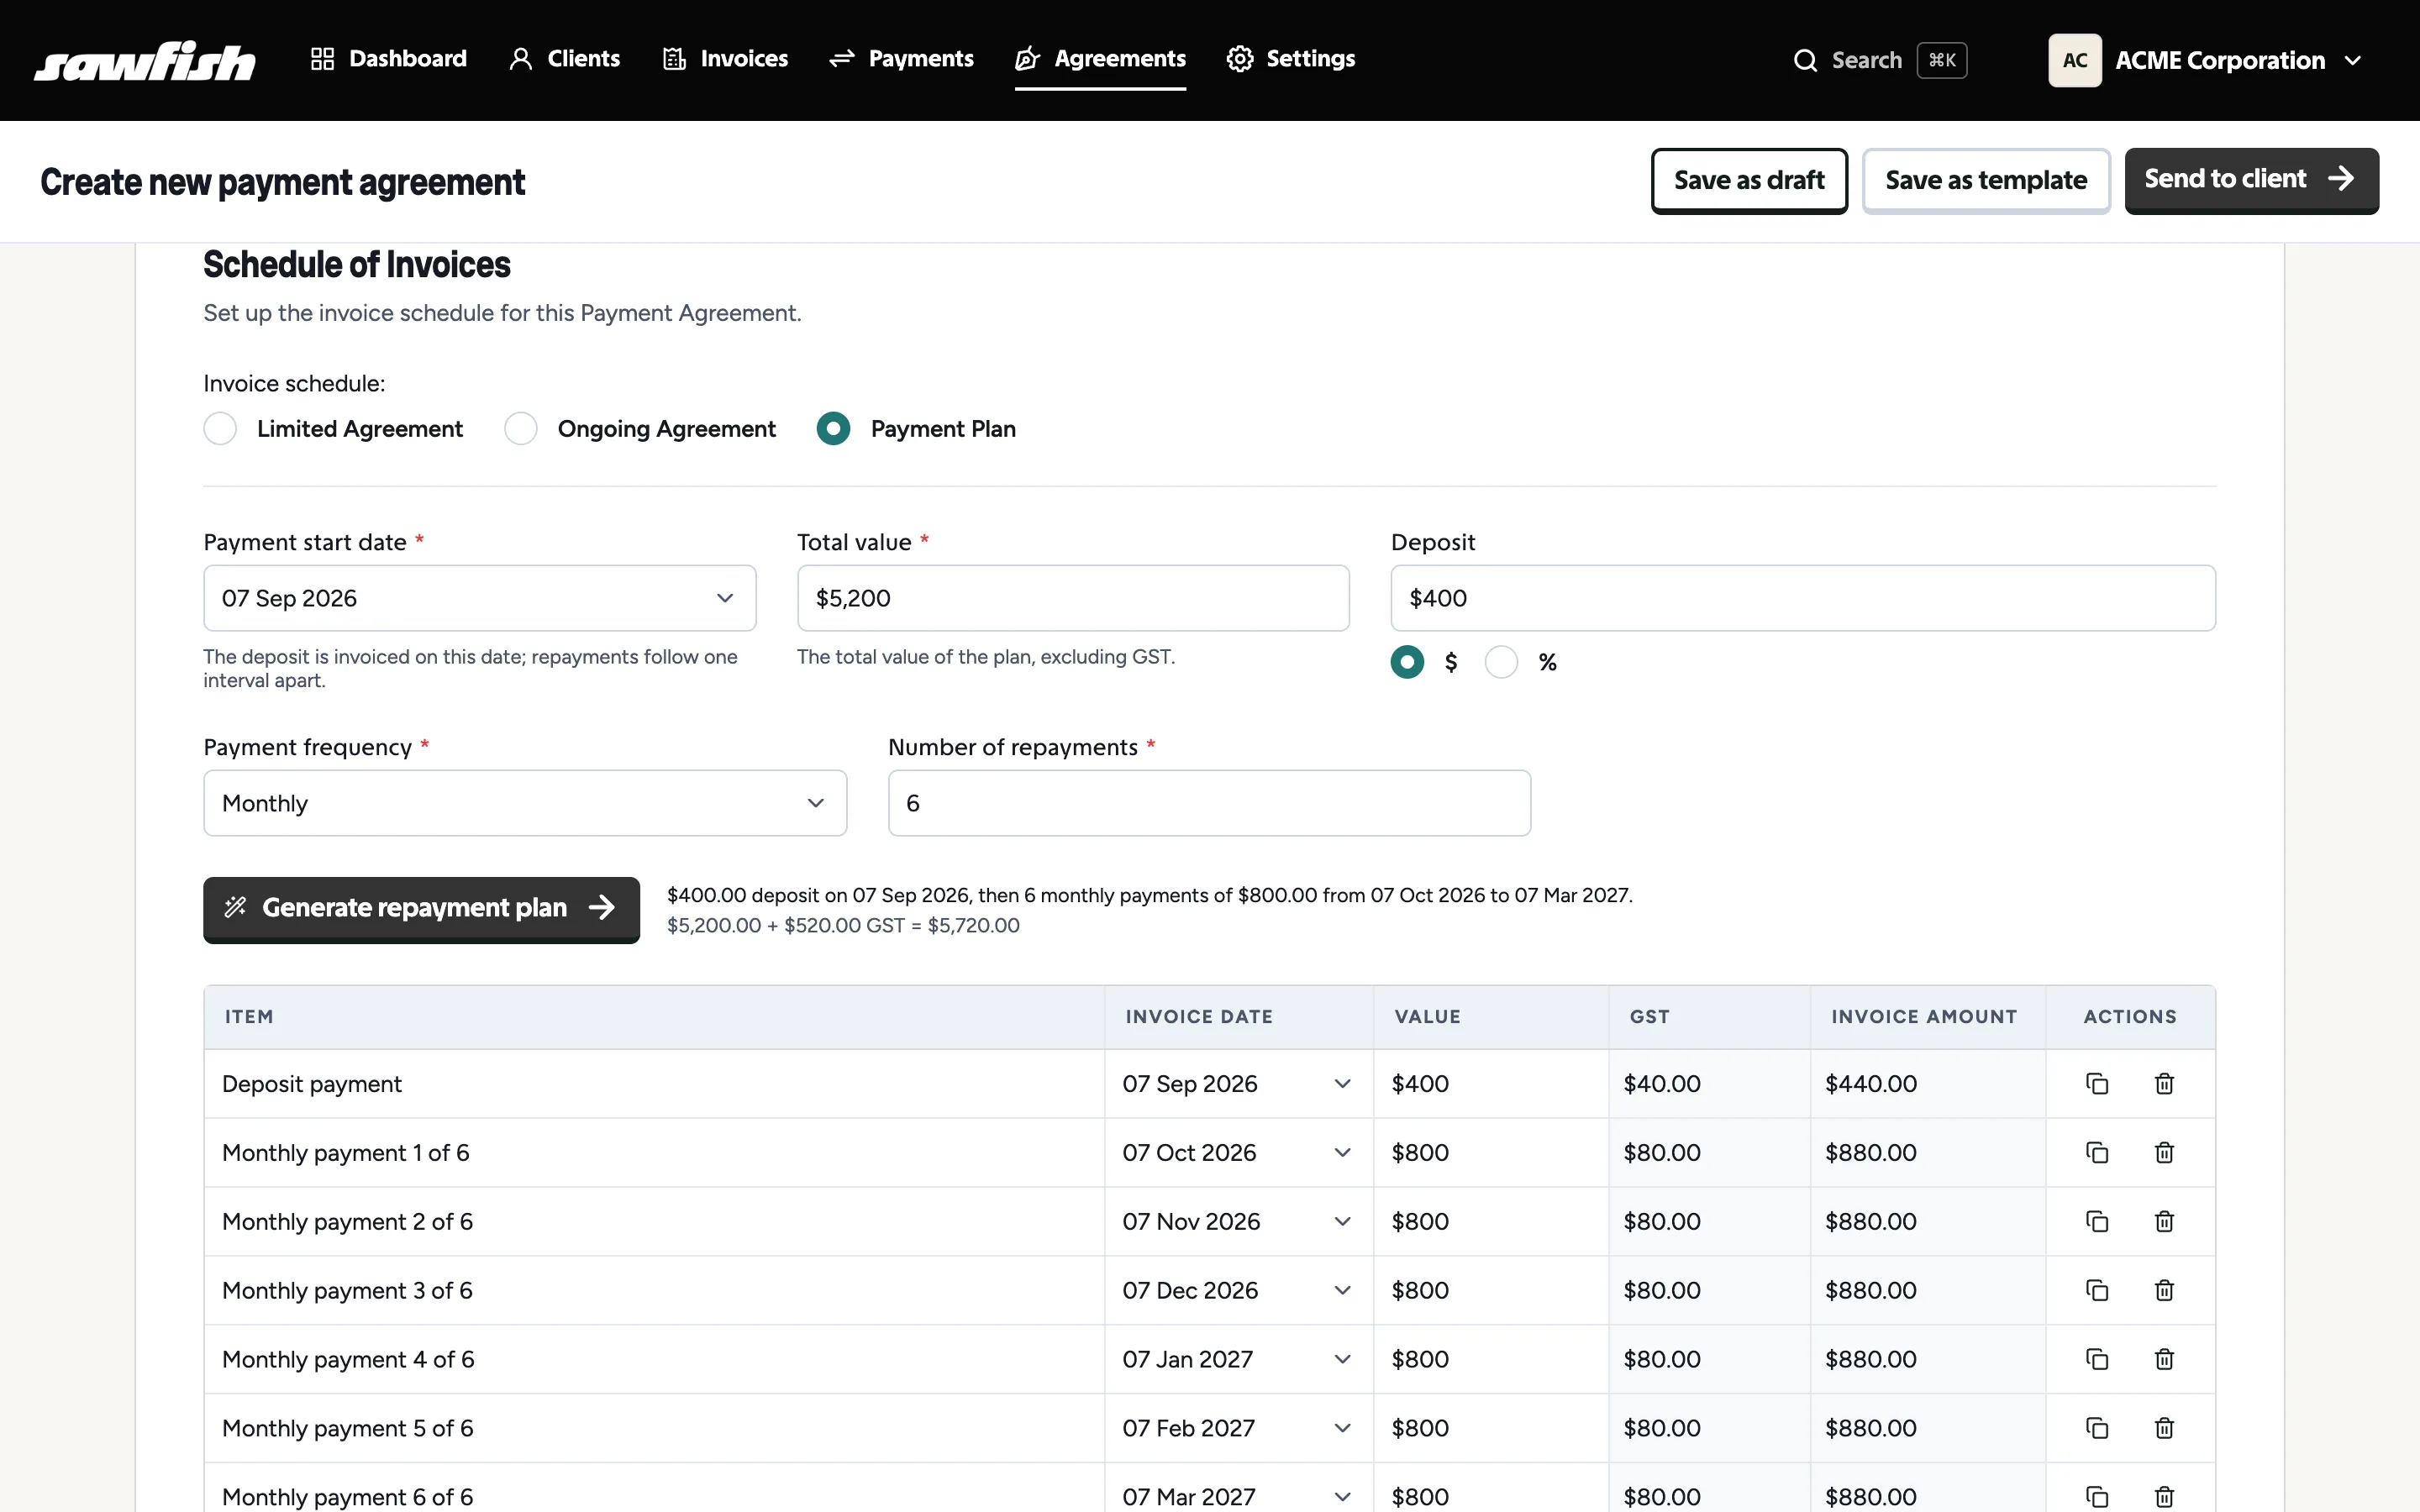This screenshot has height=1512, width=2420.
Task: Edit the Total value field
Action: tap(1073, 598)
